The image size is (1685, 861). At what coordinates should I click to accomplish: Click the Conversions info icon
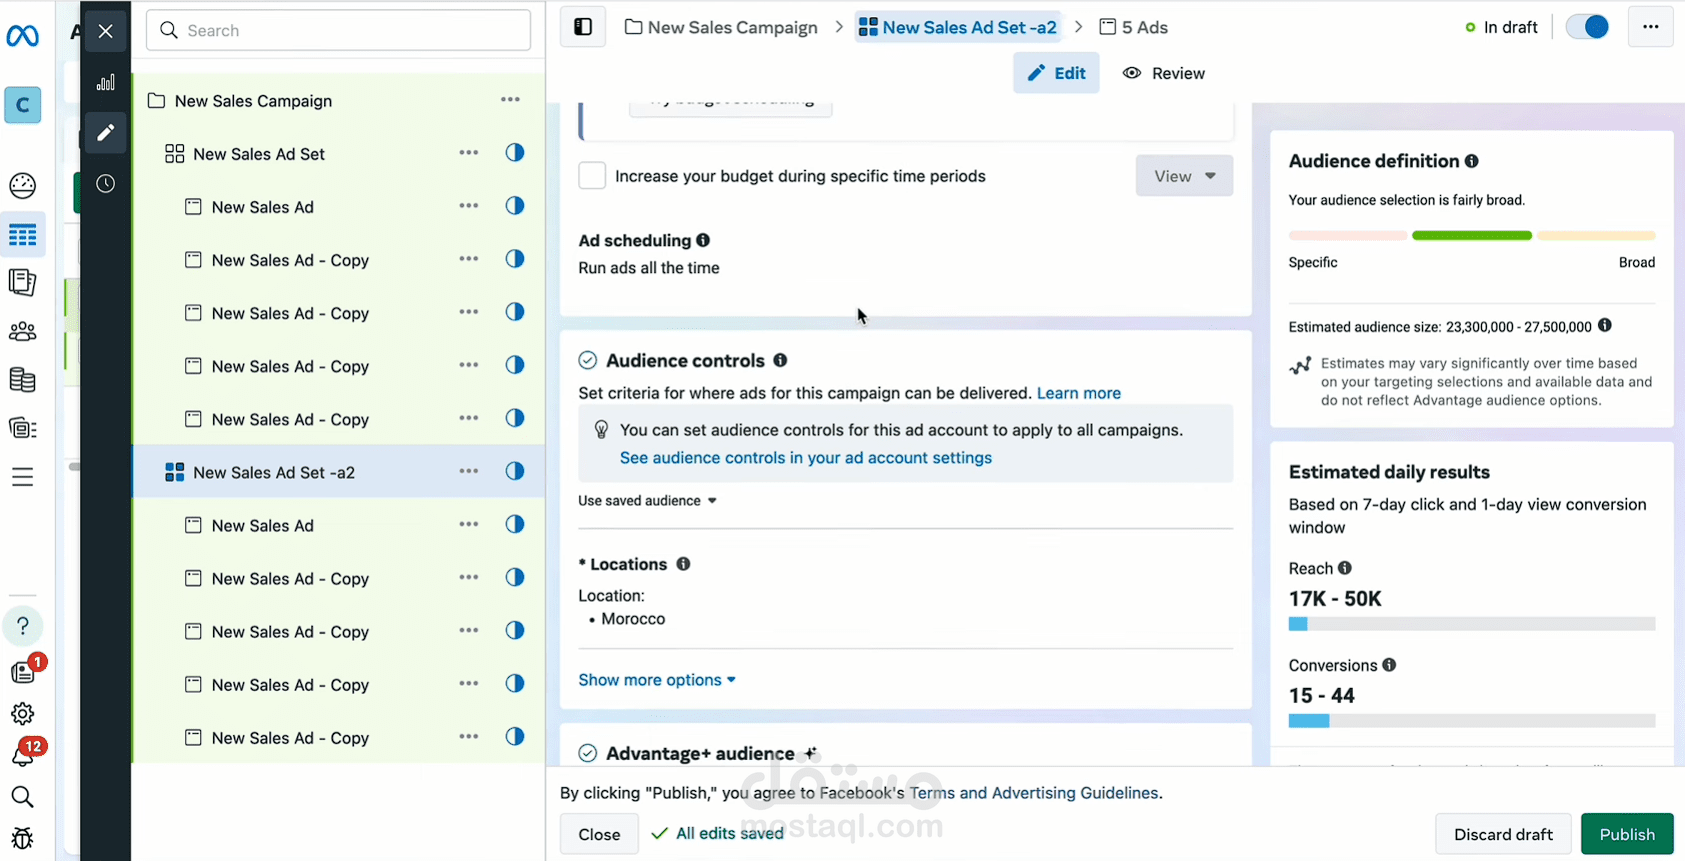[1389, 665]
